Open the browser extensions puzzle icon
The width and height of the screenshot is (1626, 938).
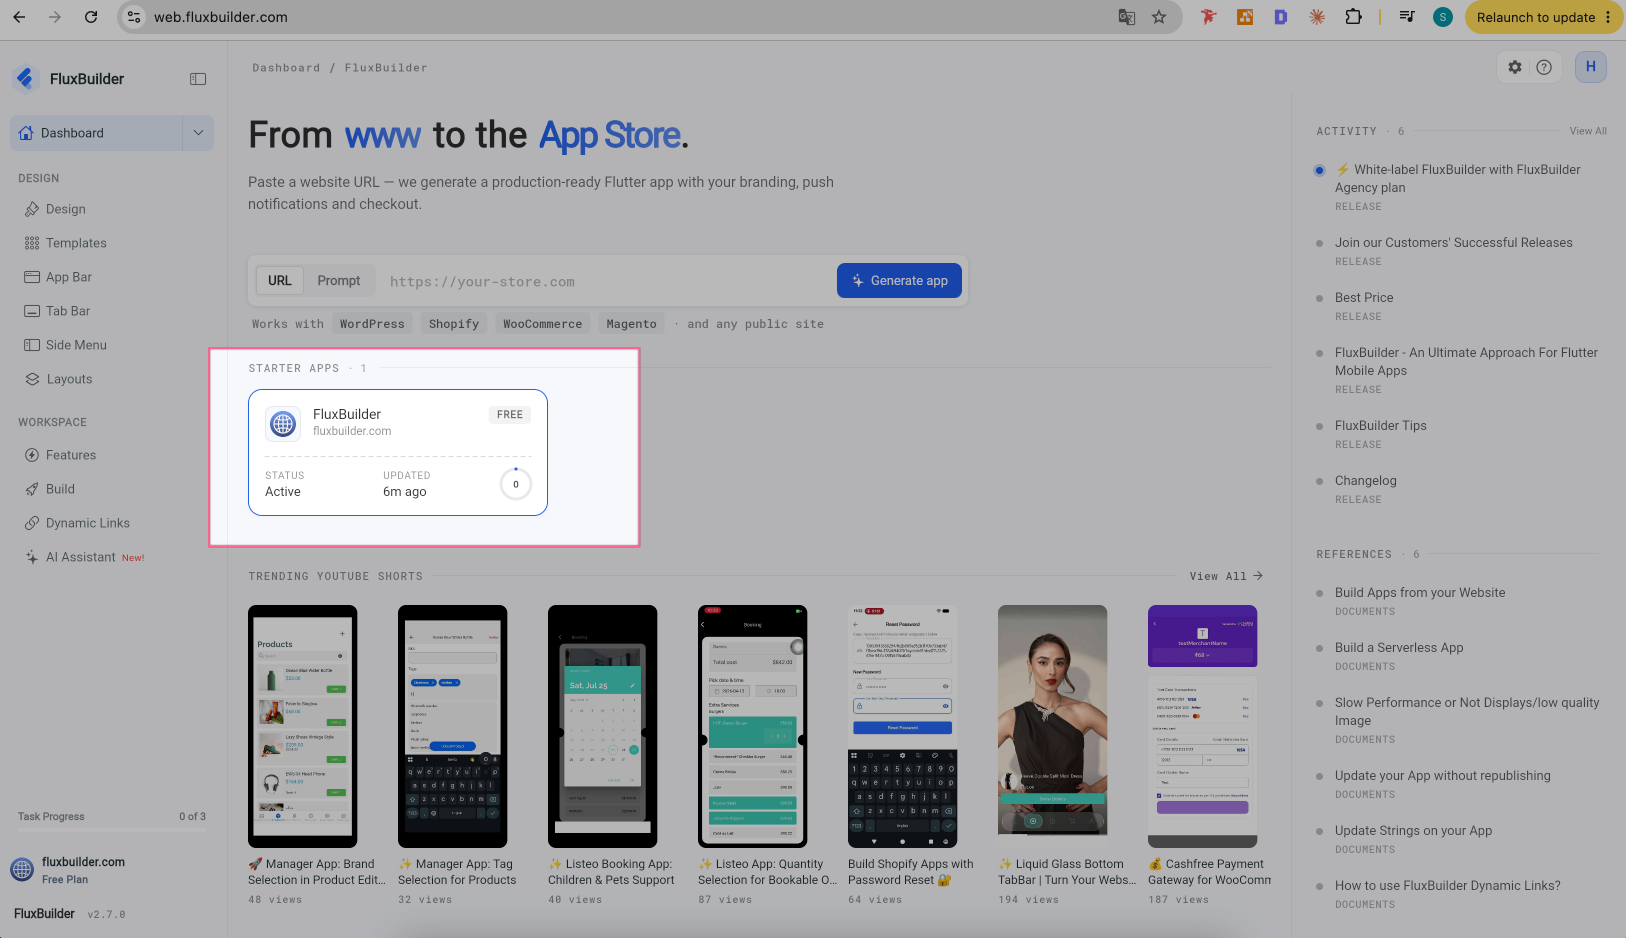[x=1353, y=17]
